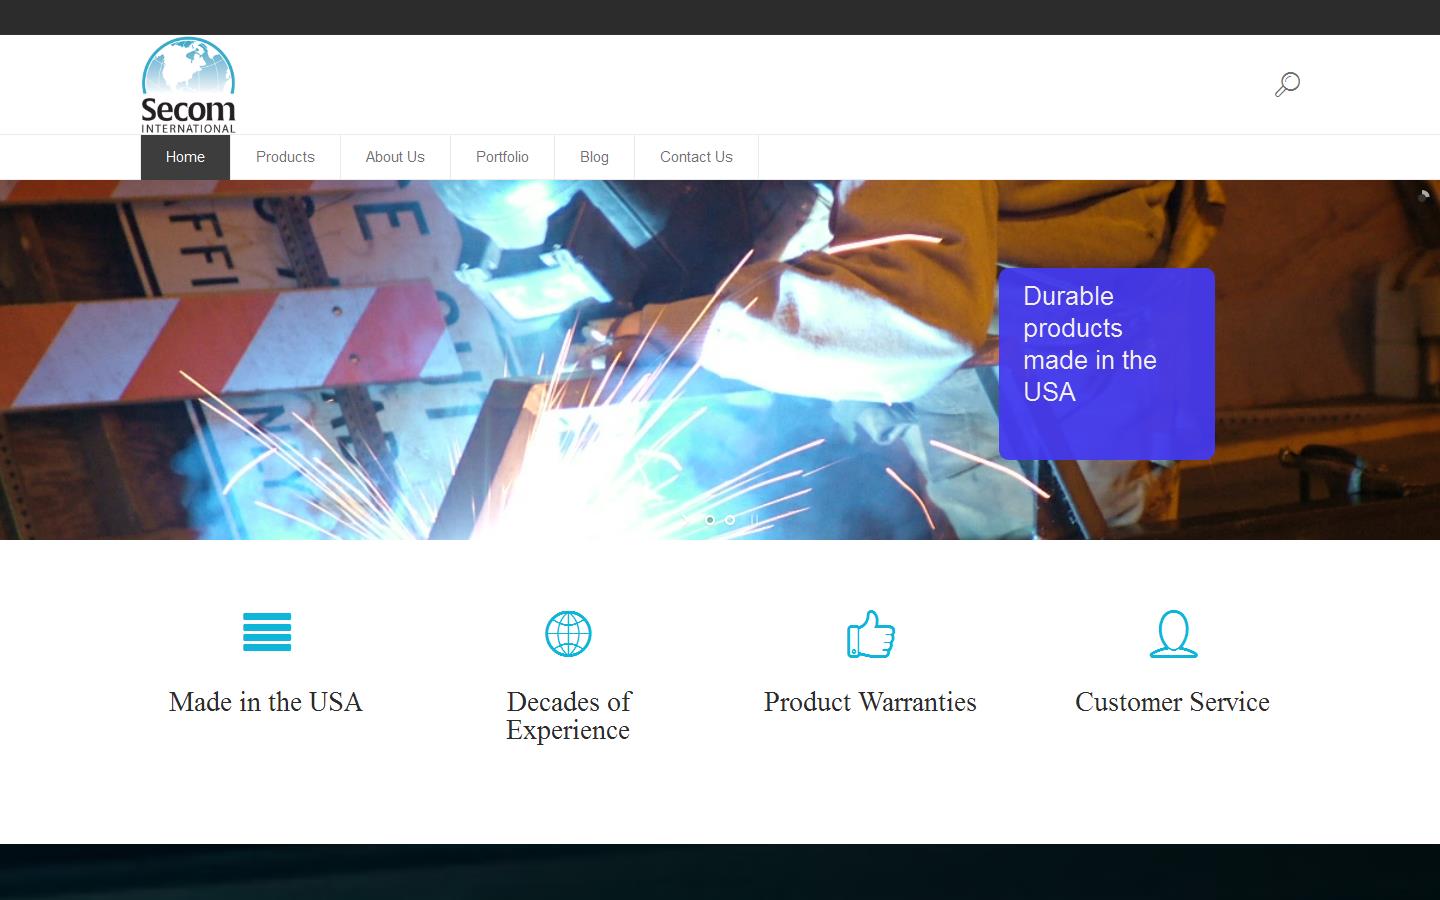Switch to the Home tab

click(x=184, y=157)
